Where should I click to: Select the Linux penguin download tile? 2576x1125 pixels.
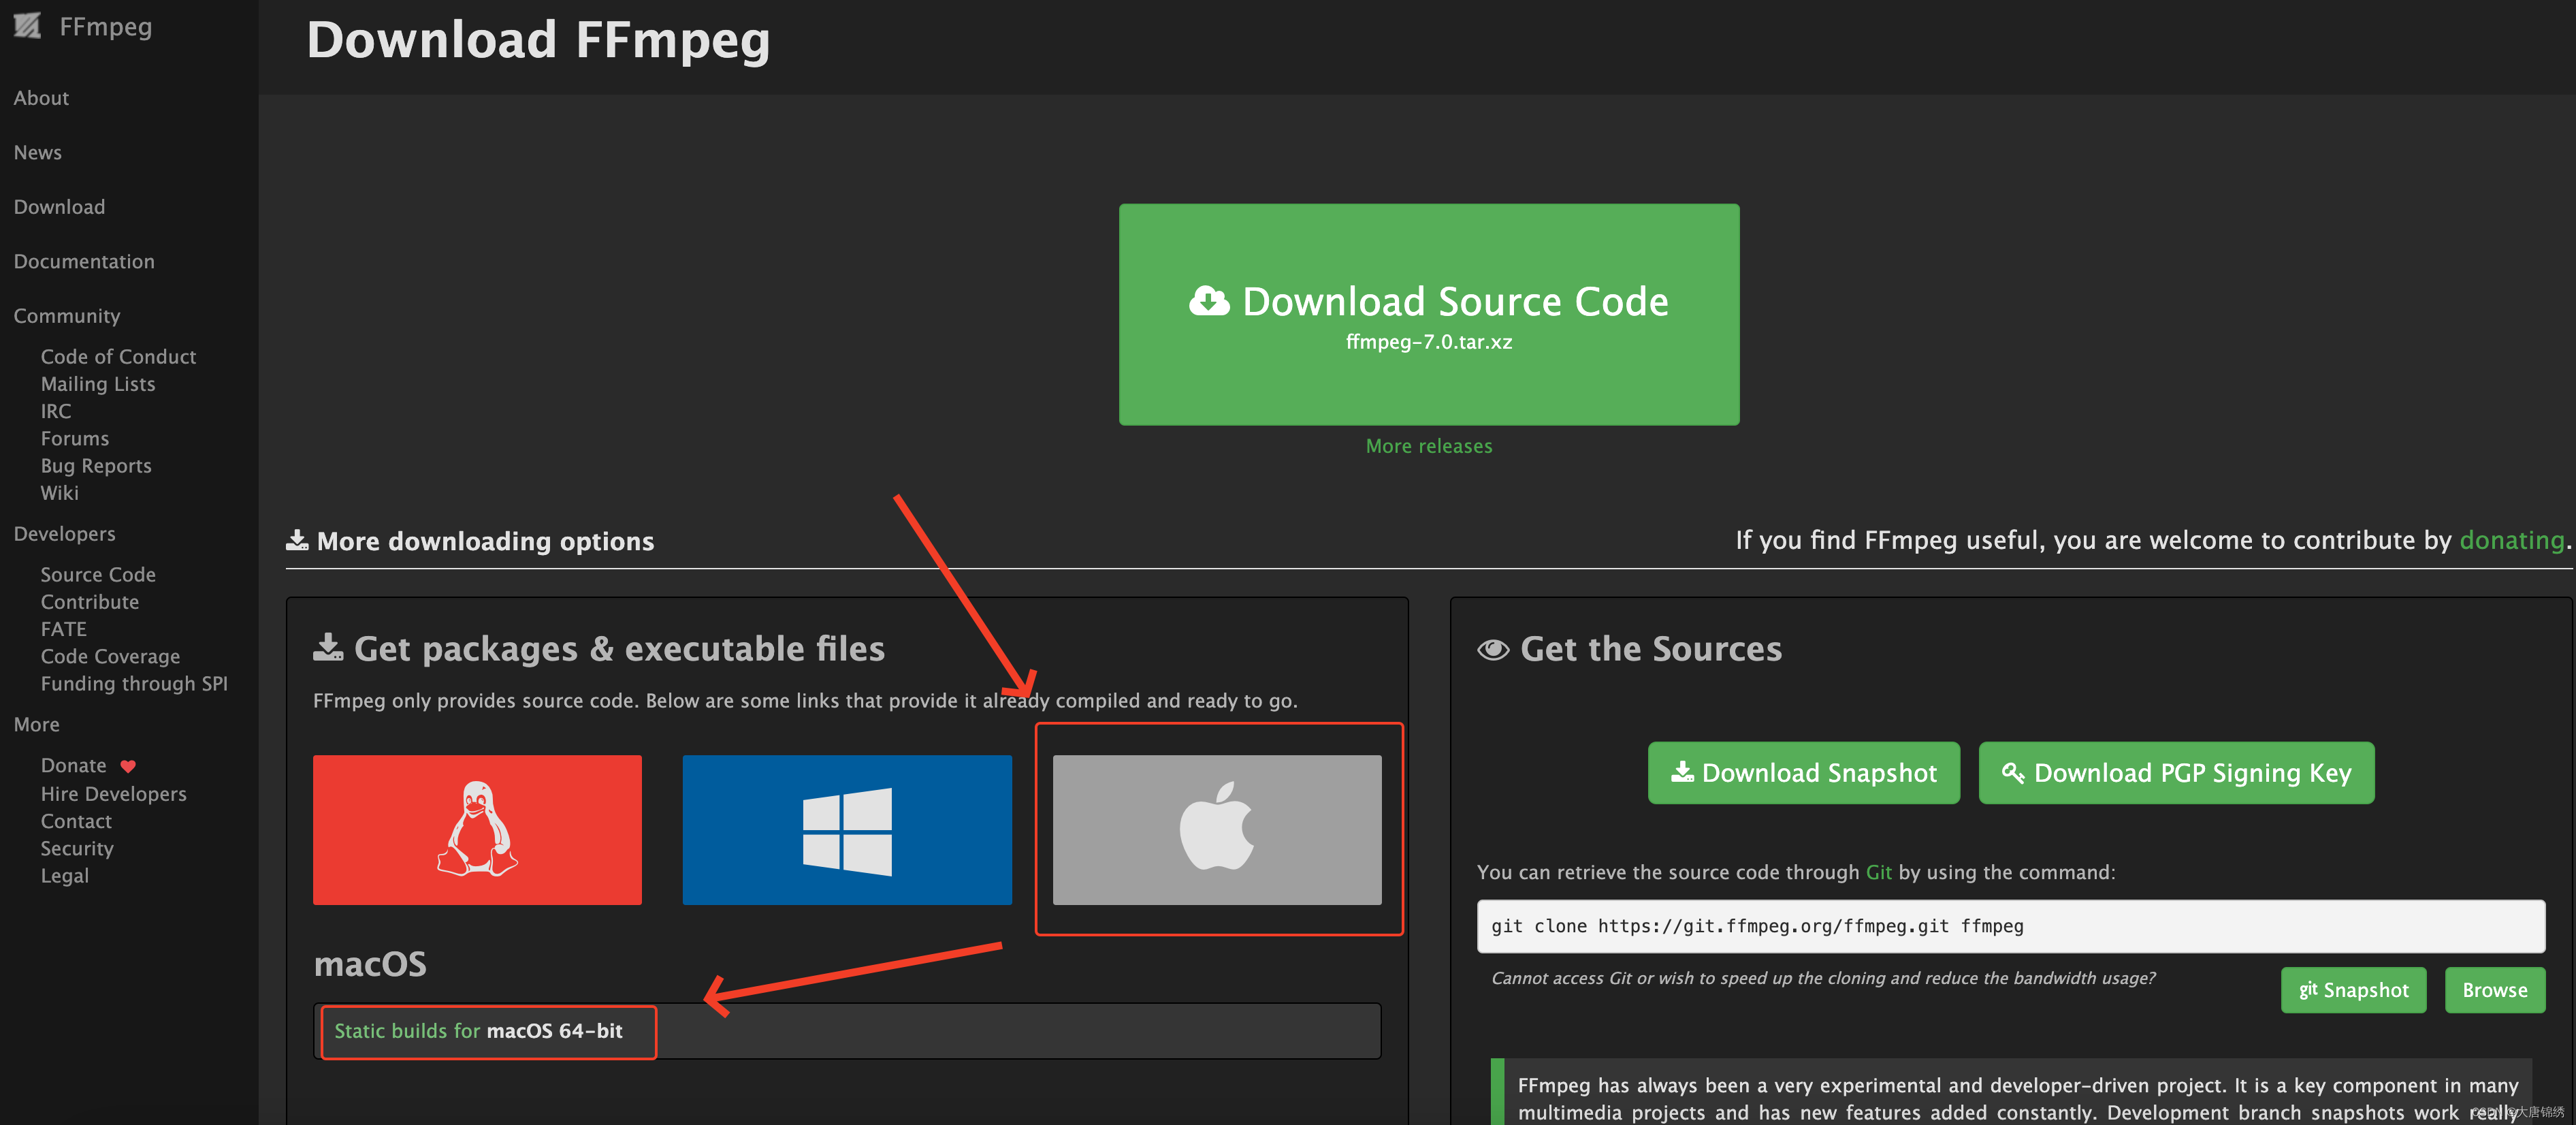(477, 829)
